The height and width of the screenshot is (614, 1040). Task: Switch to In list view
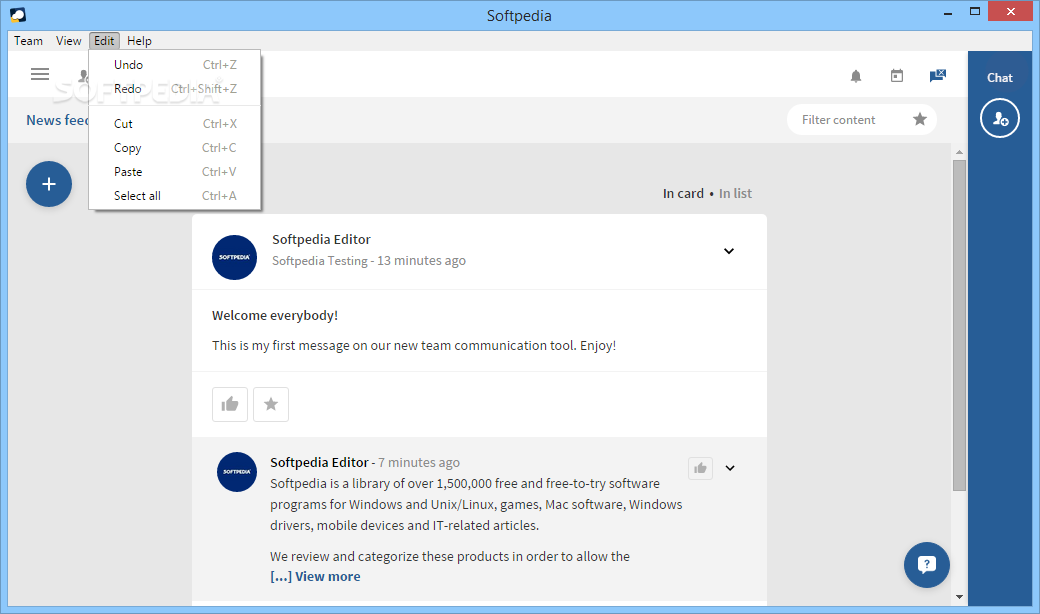point(736,194)
